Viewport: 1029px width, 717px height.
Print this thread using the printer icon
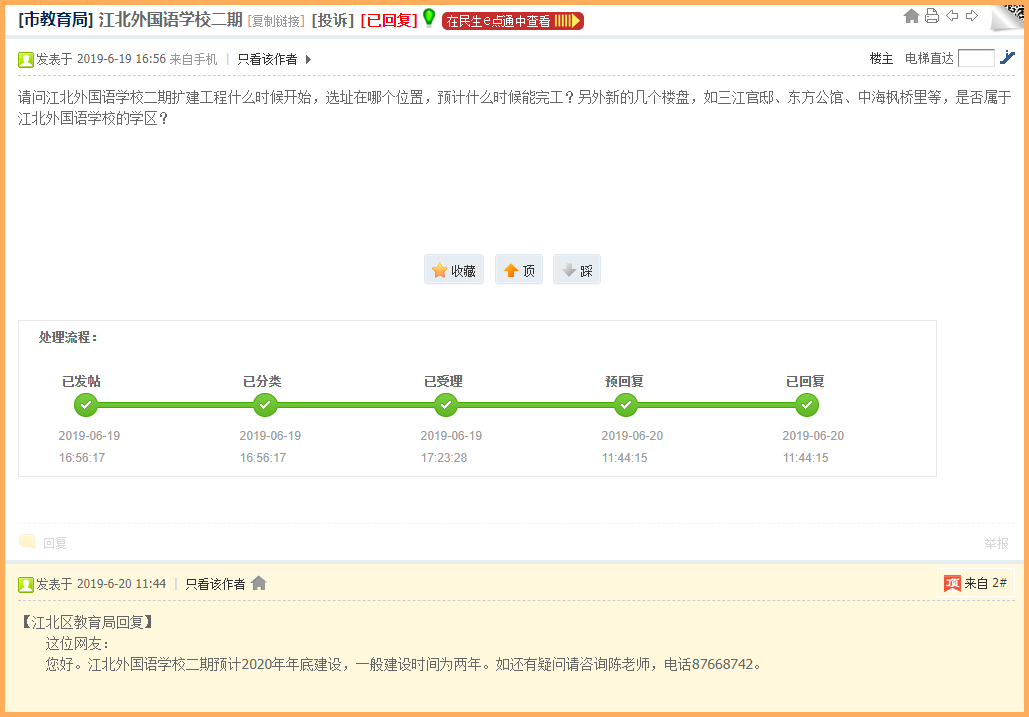(x=932, y=16)
